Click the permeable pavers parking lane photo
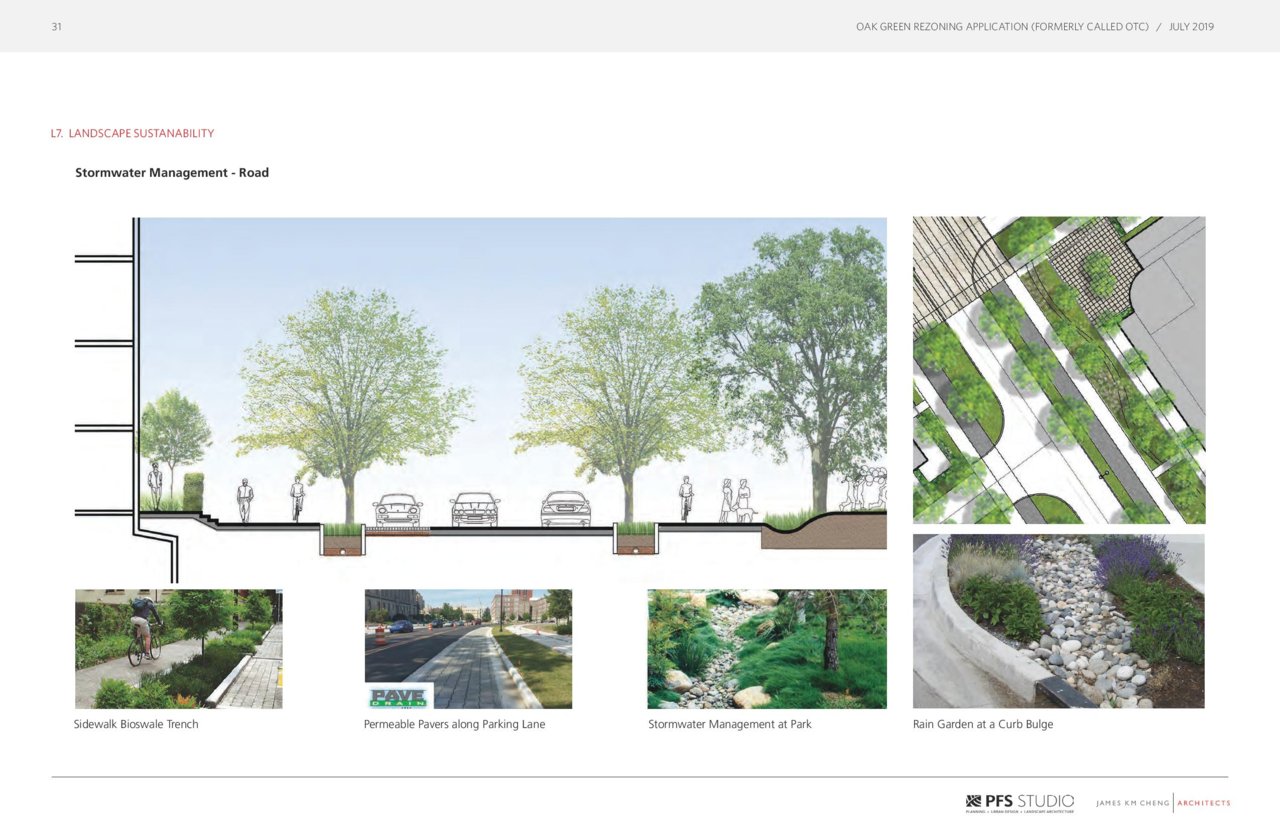Screen dimensions: 1280x829 tap(468, 649)
